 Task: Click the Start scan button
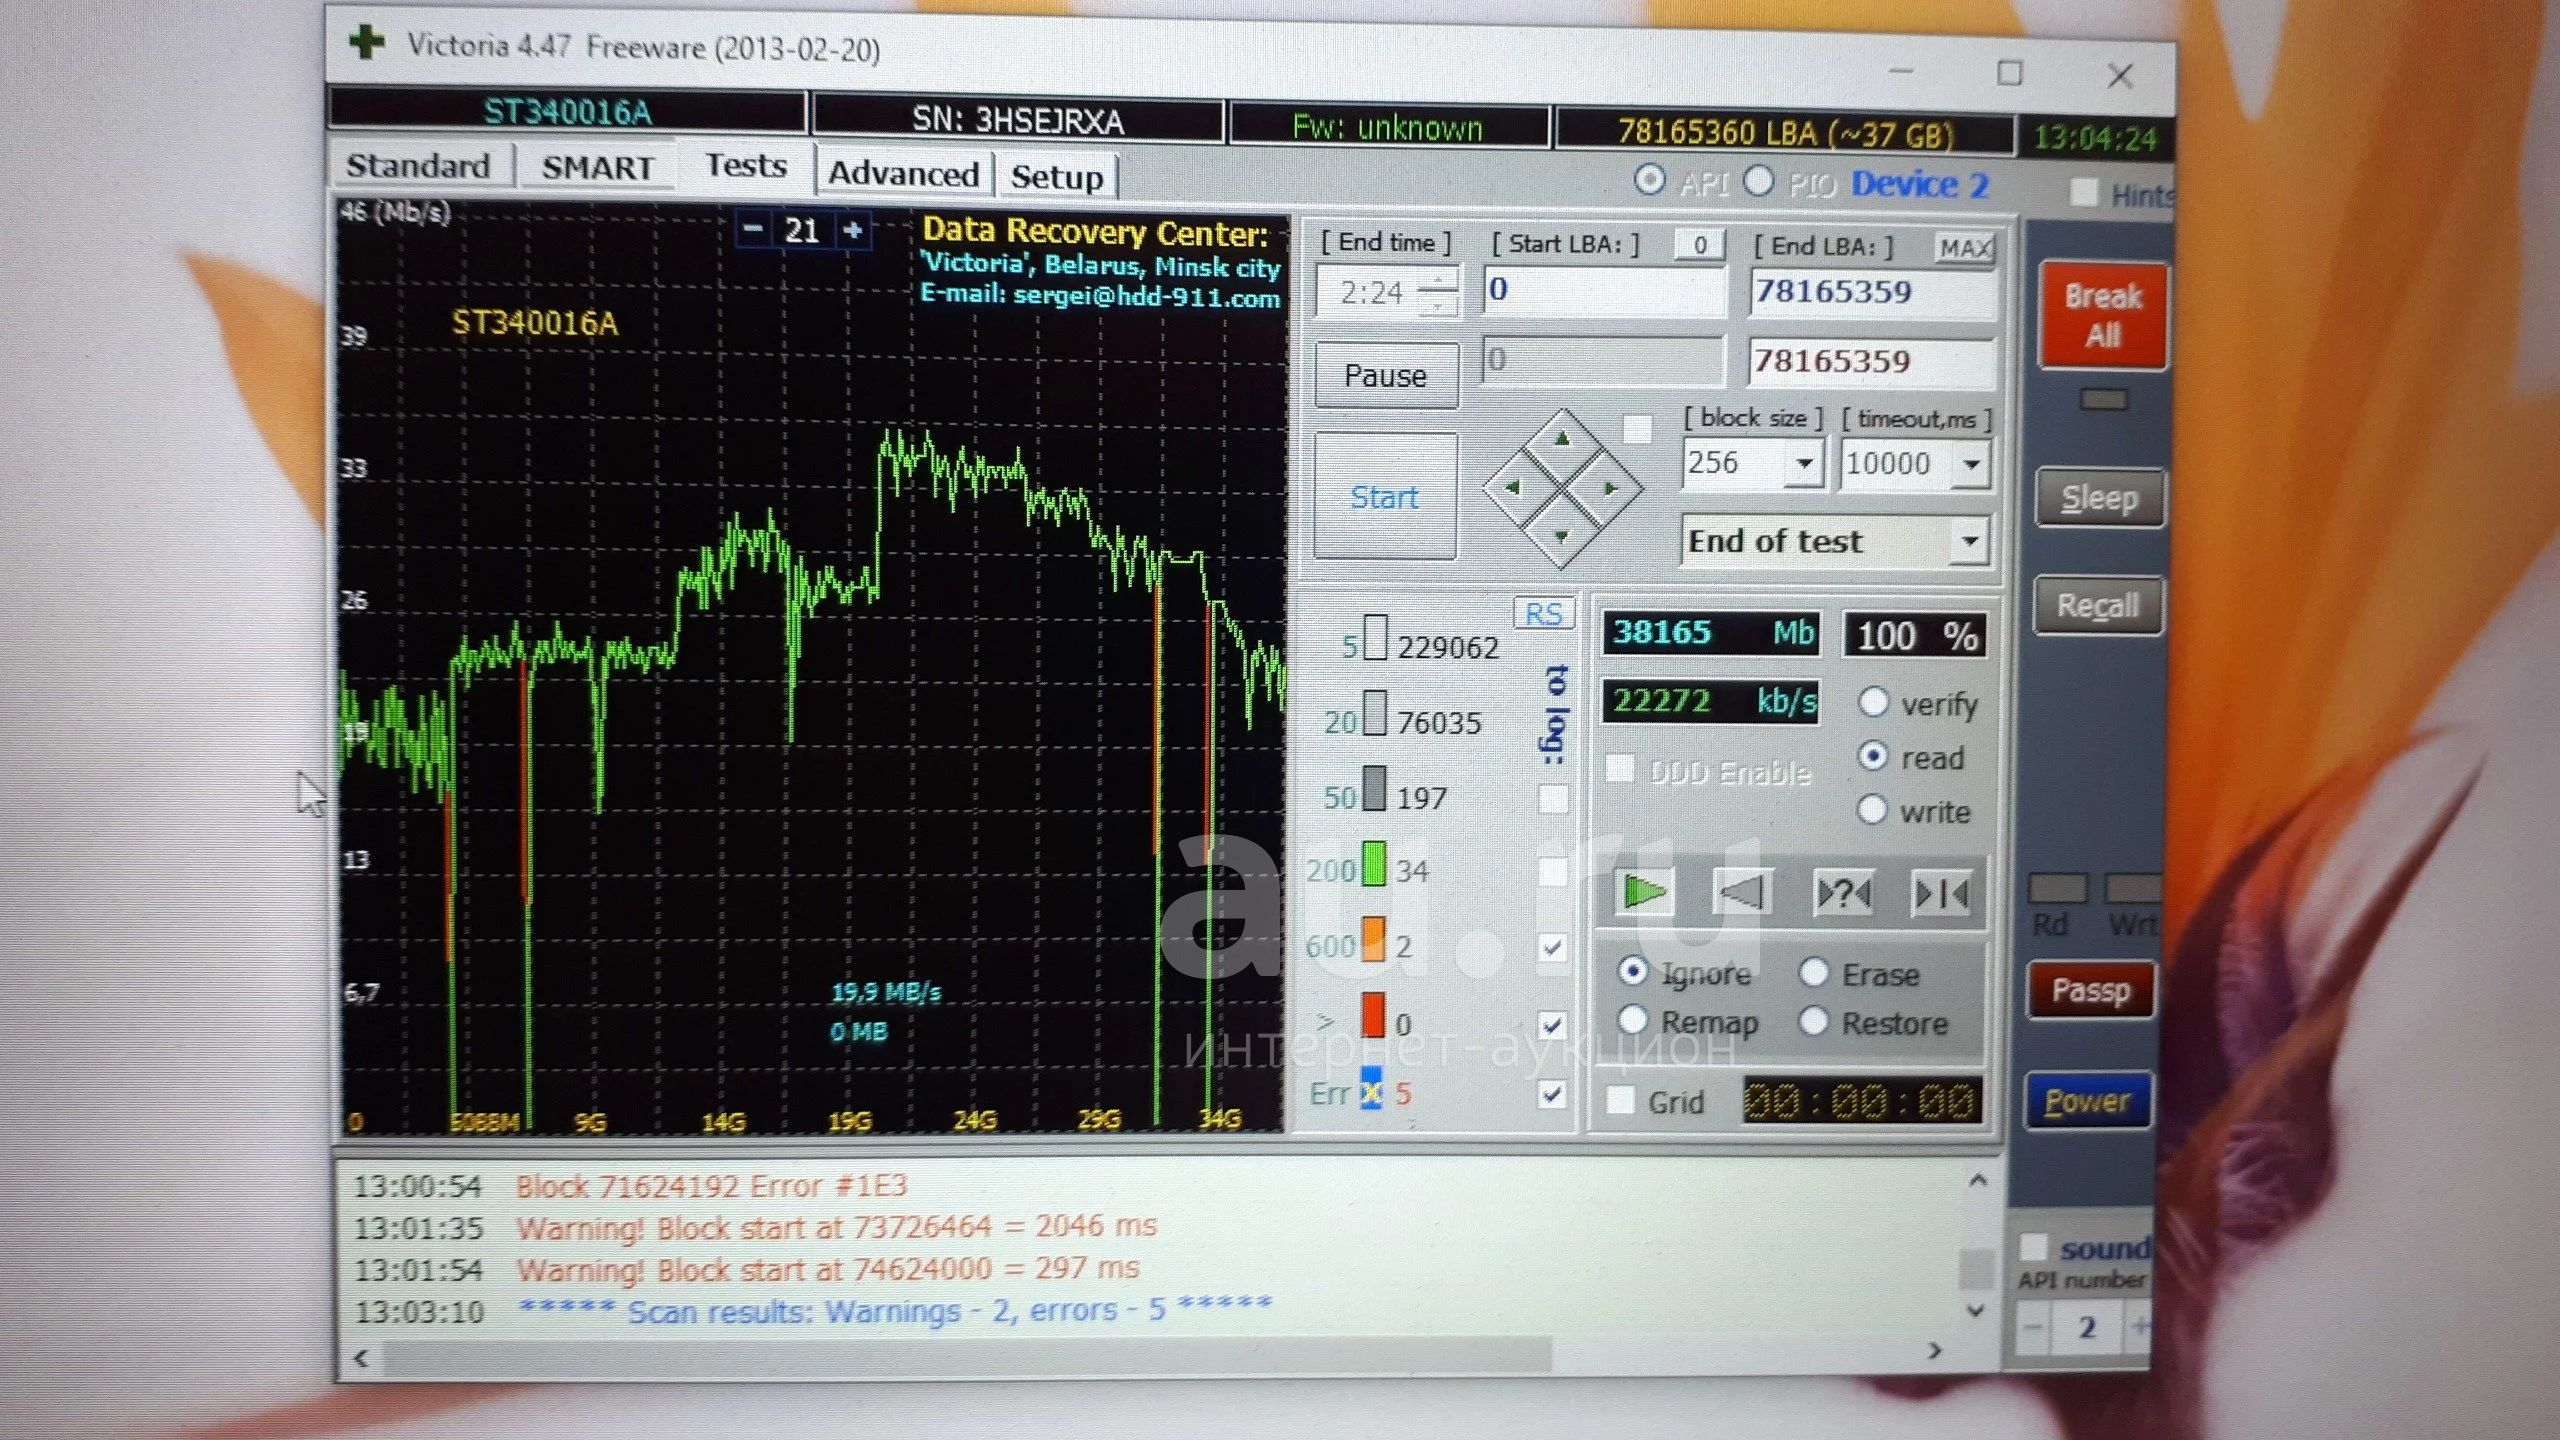(x=1384, y=496)
